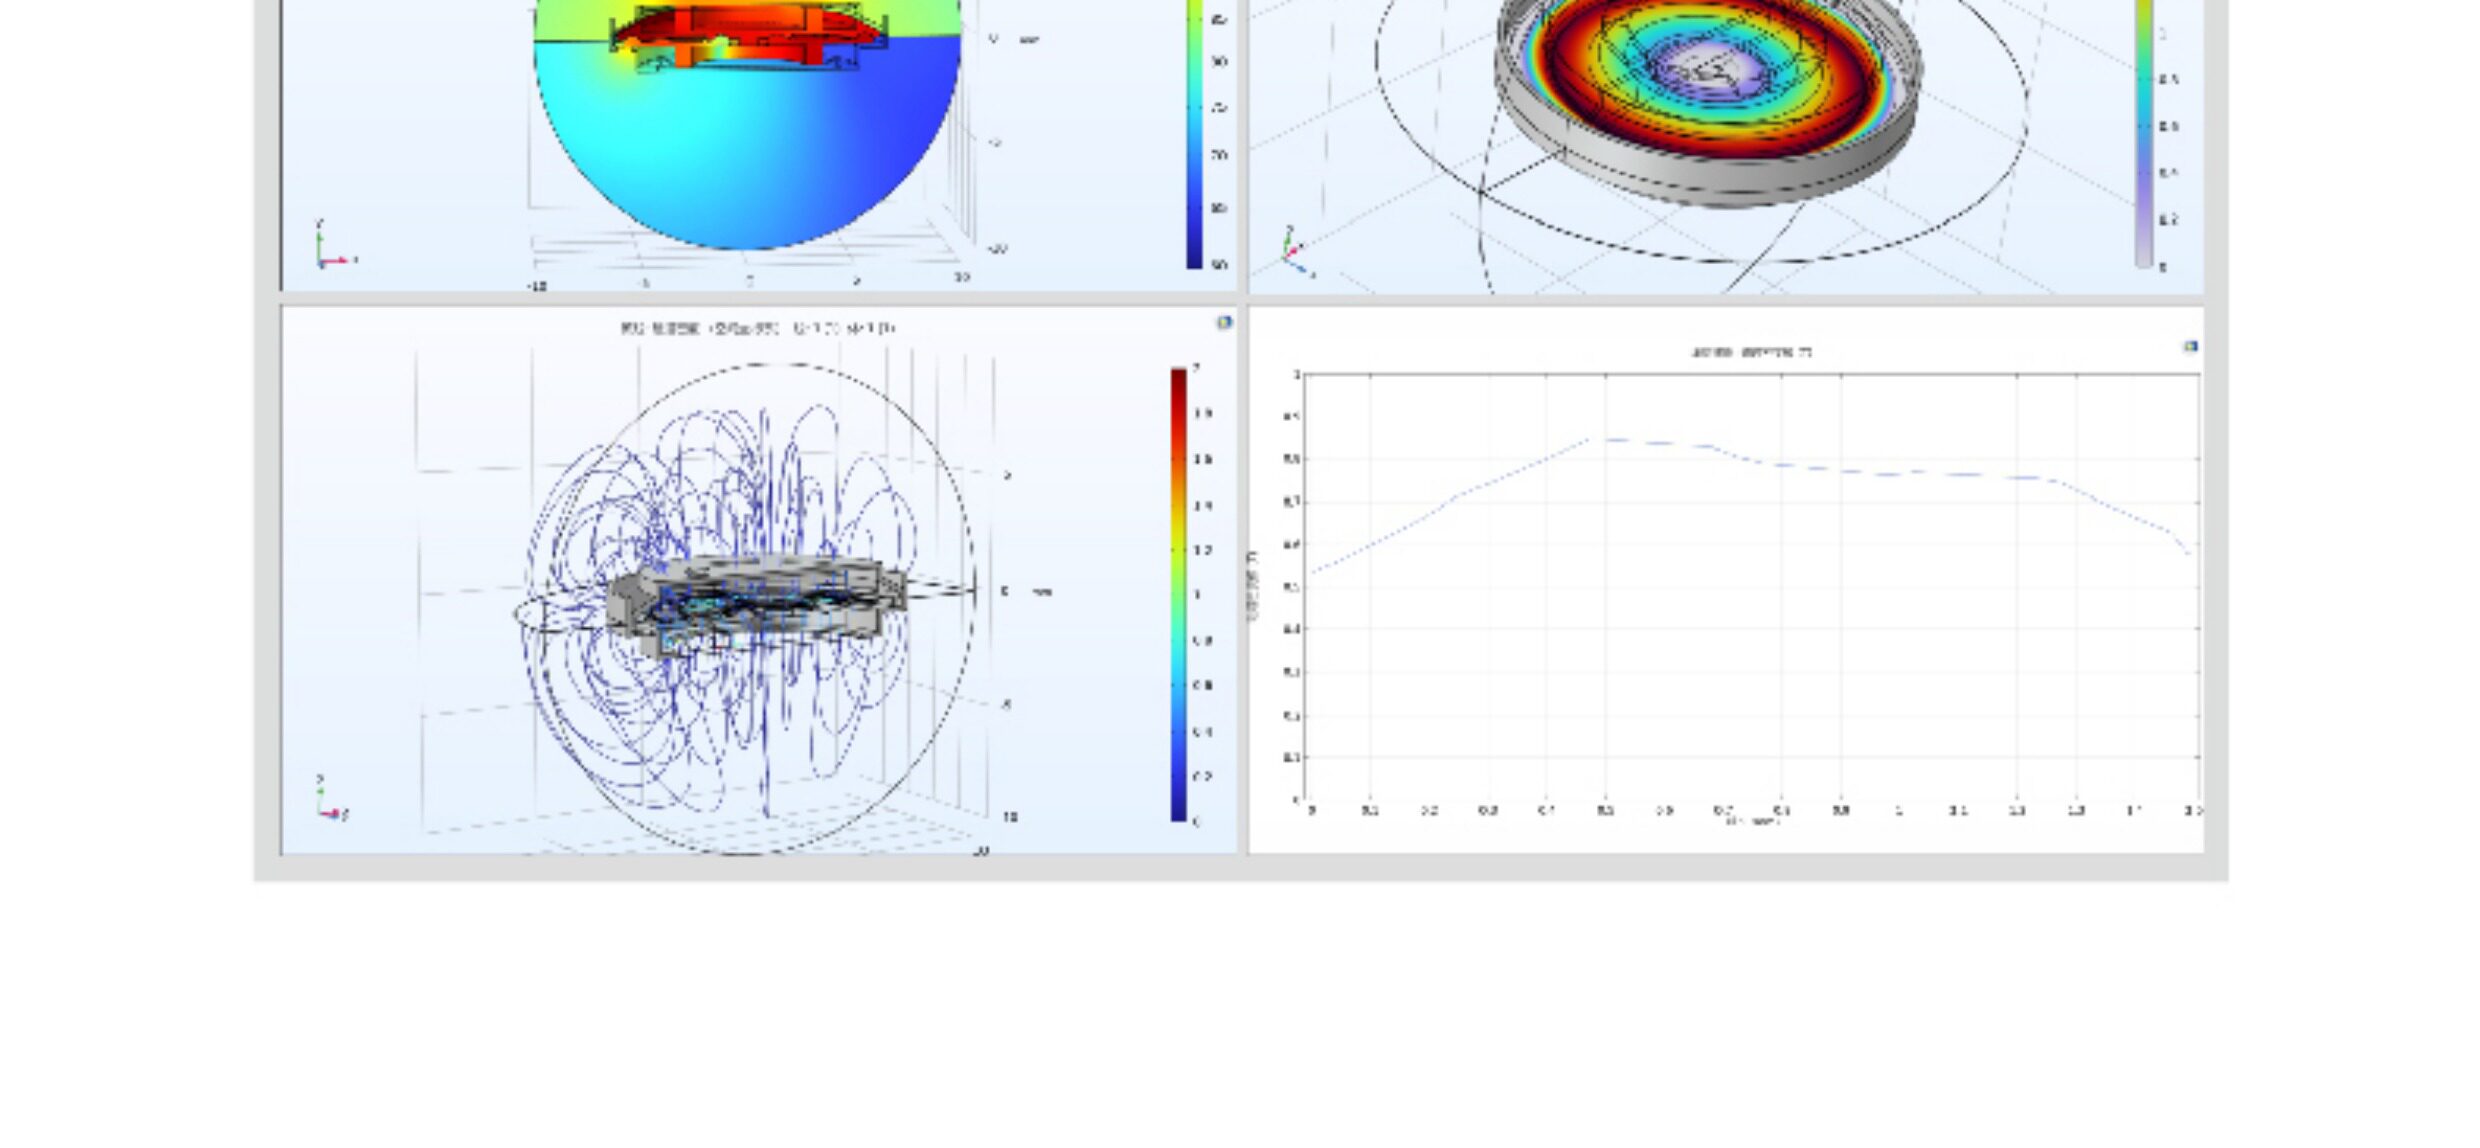Click the title text above the line graph
The image size is (2480, 1148).
[1750, 352]
